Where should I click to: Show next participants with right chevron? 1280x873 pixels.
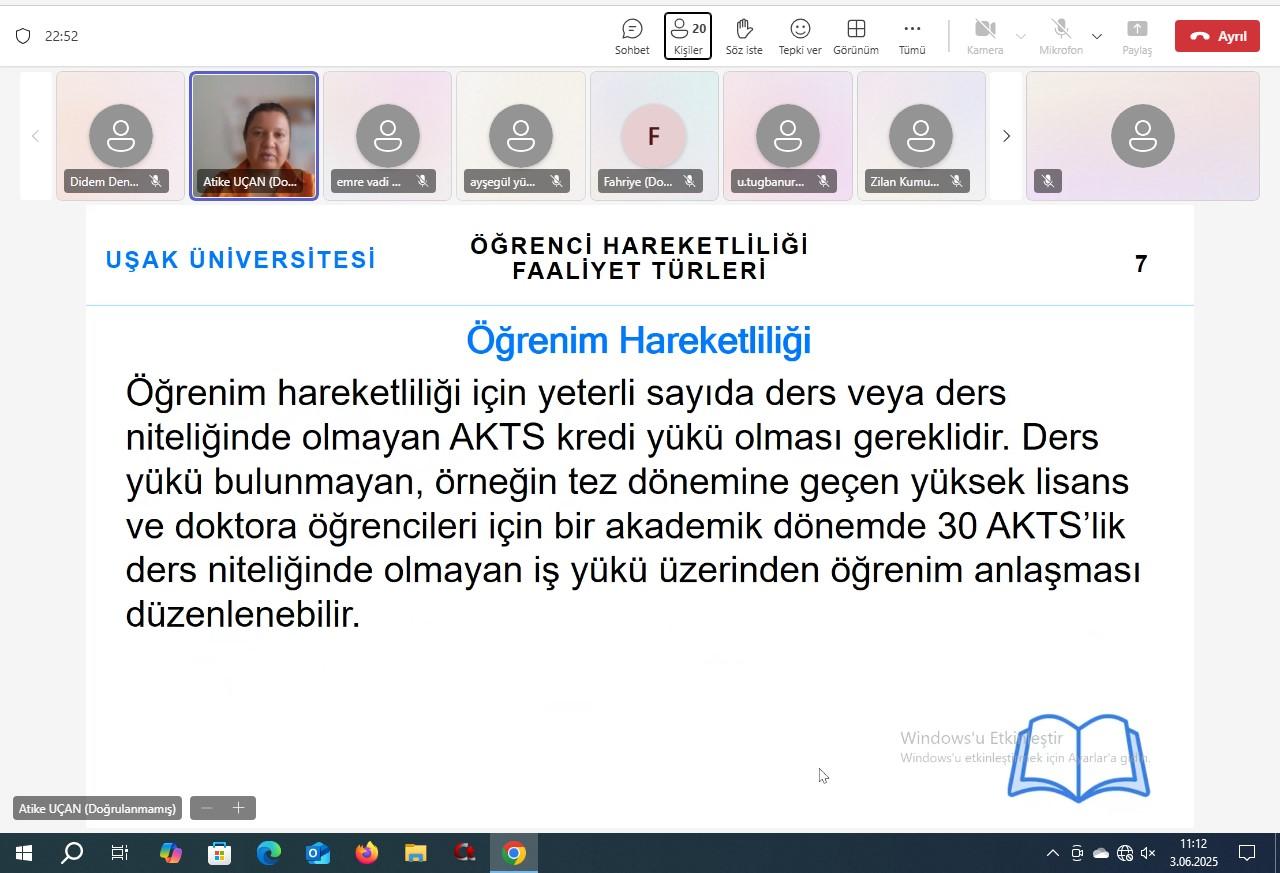pyautogui.click(x=1006, y=136)
